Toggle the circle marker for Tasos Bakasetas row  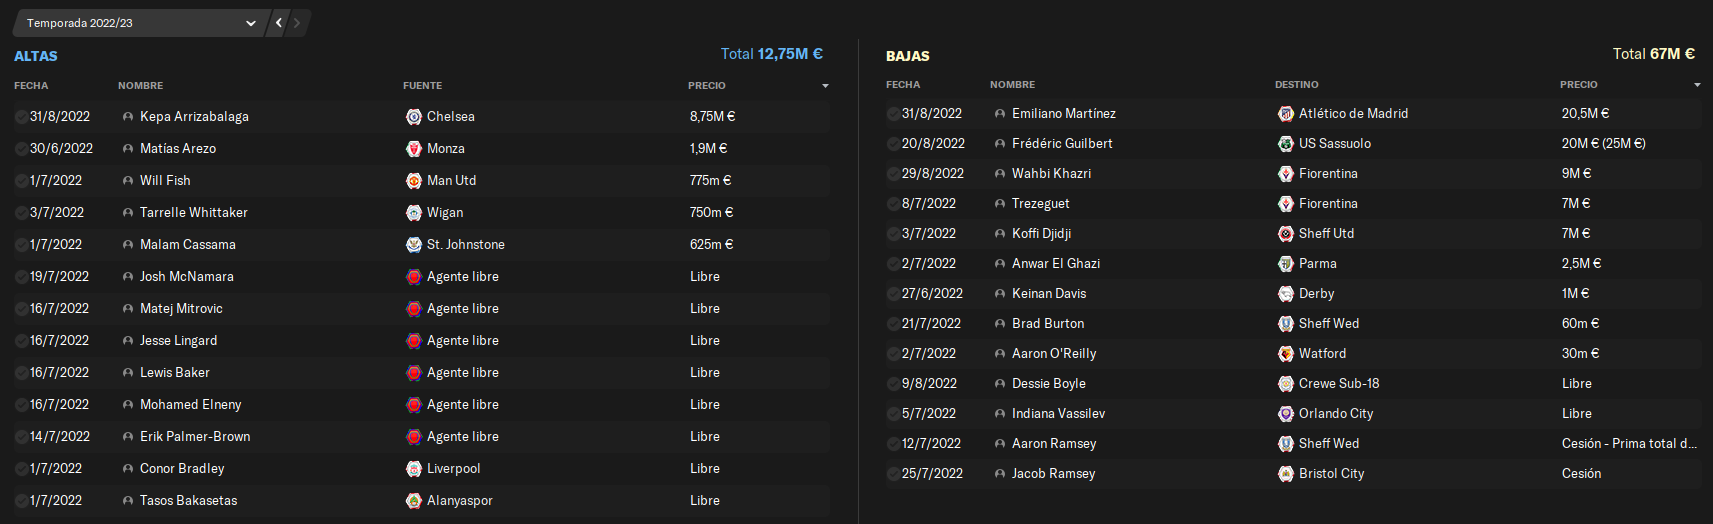pos(21,501)
